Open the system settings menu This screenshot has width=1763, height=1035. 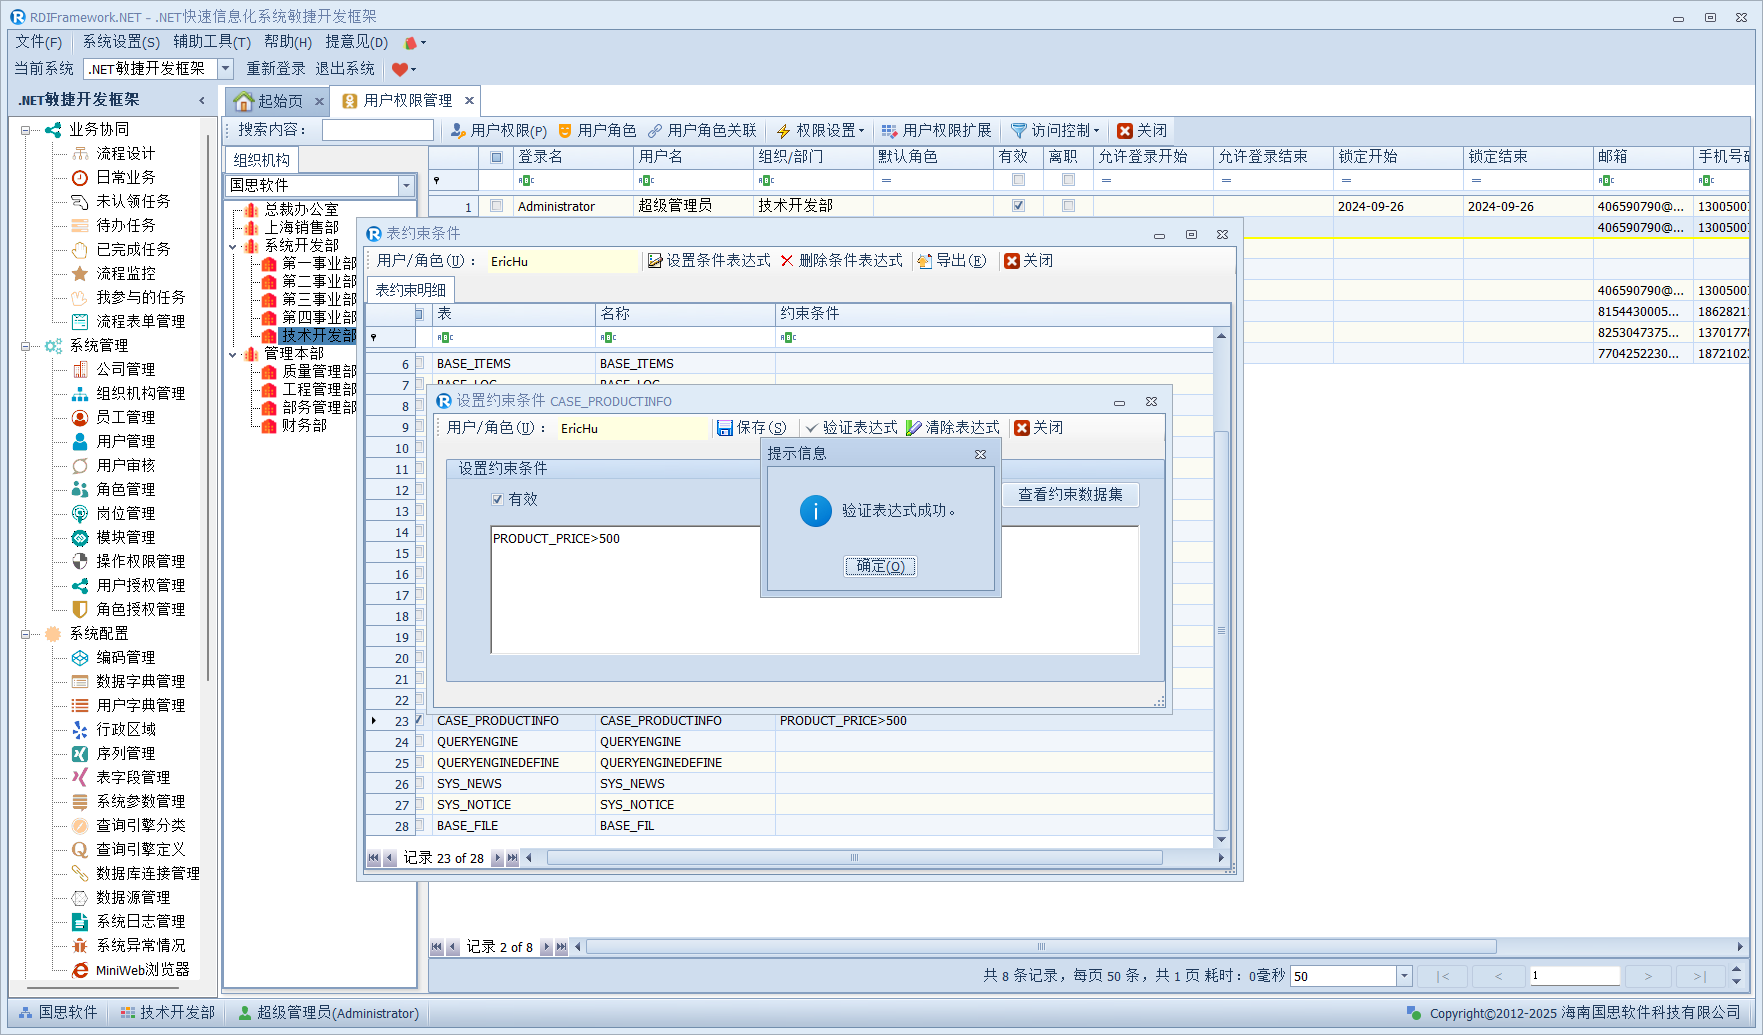click(x=120, y=42)
